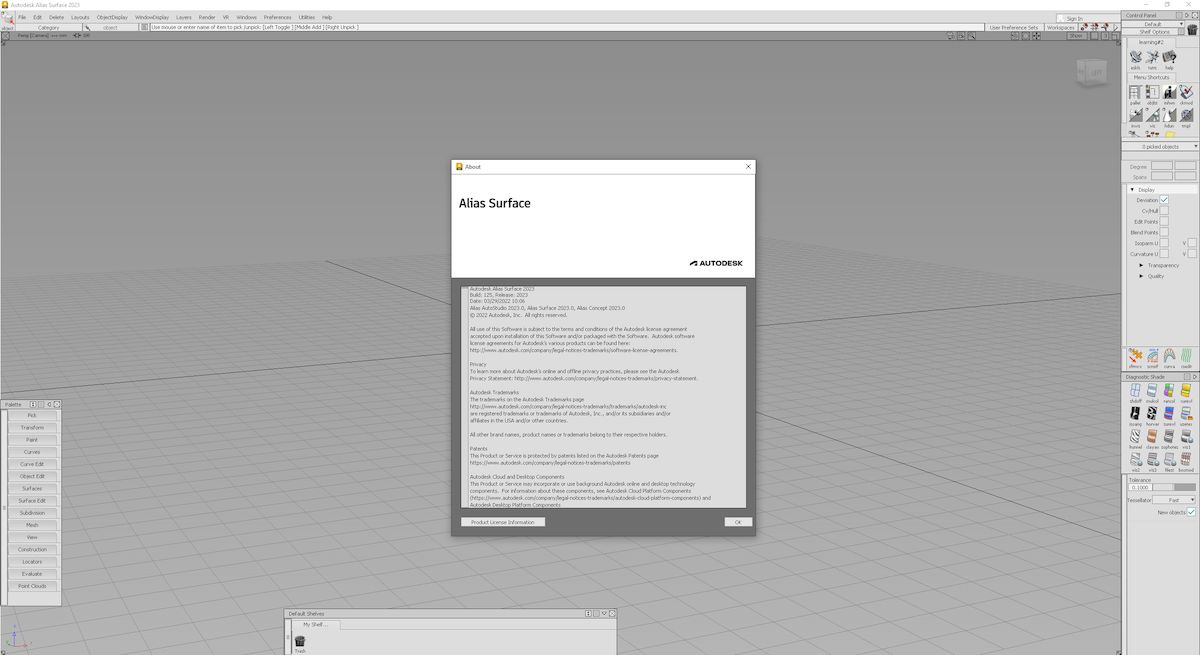
Task: Expand the Transparency section
Action: (x=1140, y=265)
